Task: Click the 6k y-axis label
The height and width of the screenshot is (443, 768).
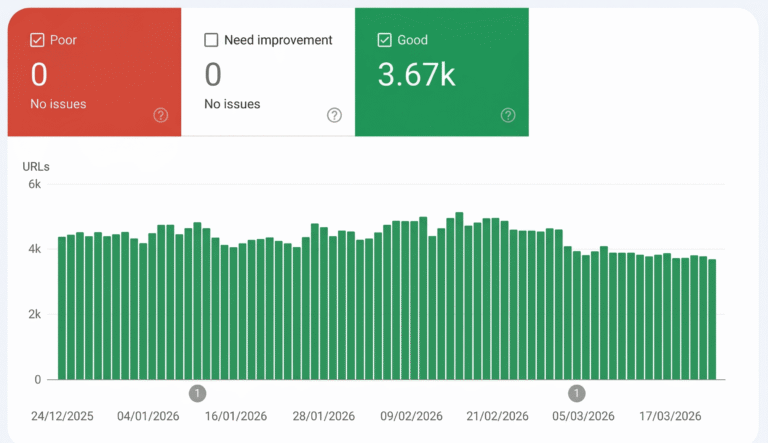Action: 34,185
